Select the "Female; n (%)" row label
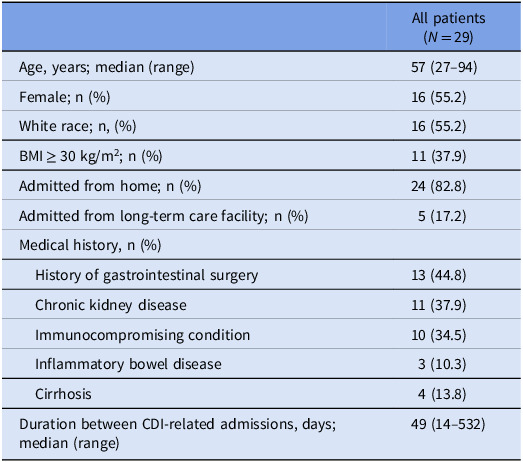The width and height of the screenshot is (523, 462). point(65,97)
